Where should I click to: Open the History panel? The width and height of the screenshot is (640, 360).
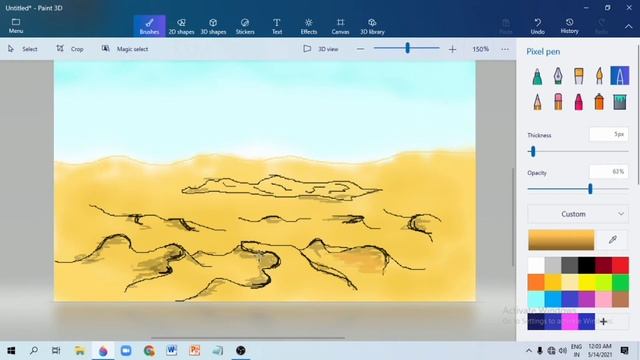[569, 26]
